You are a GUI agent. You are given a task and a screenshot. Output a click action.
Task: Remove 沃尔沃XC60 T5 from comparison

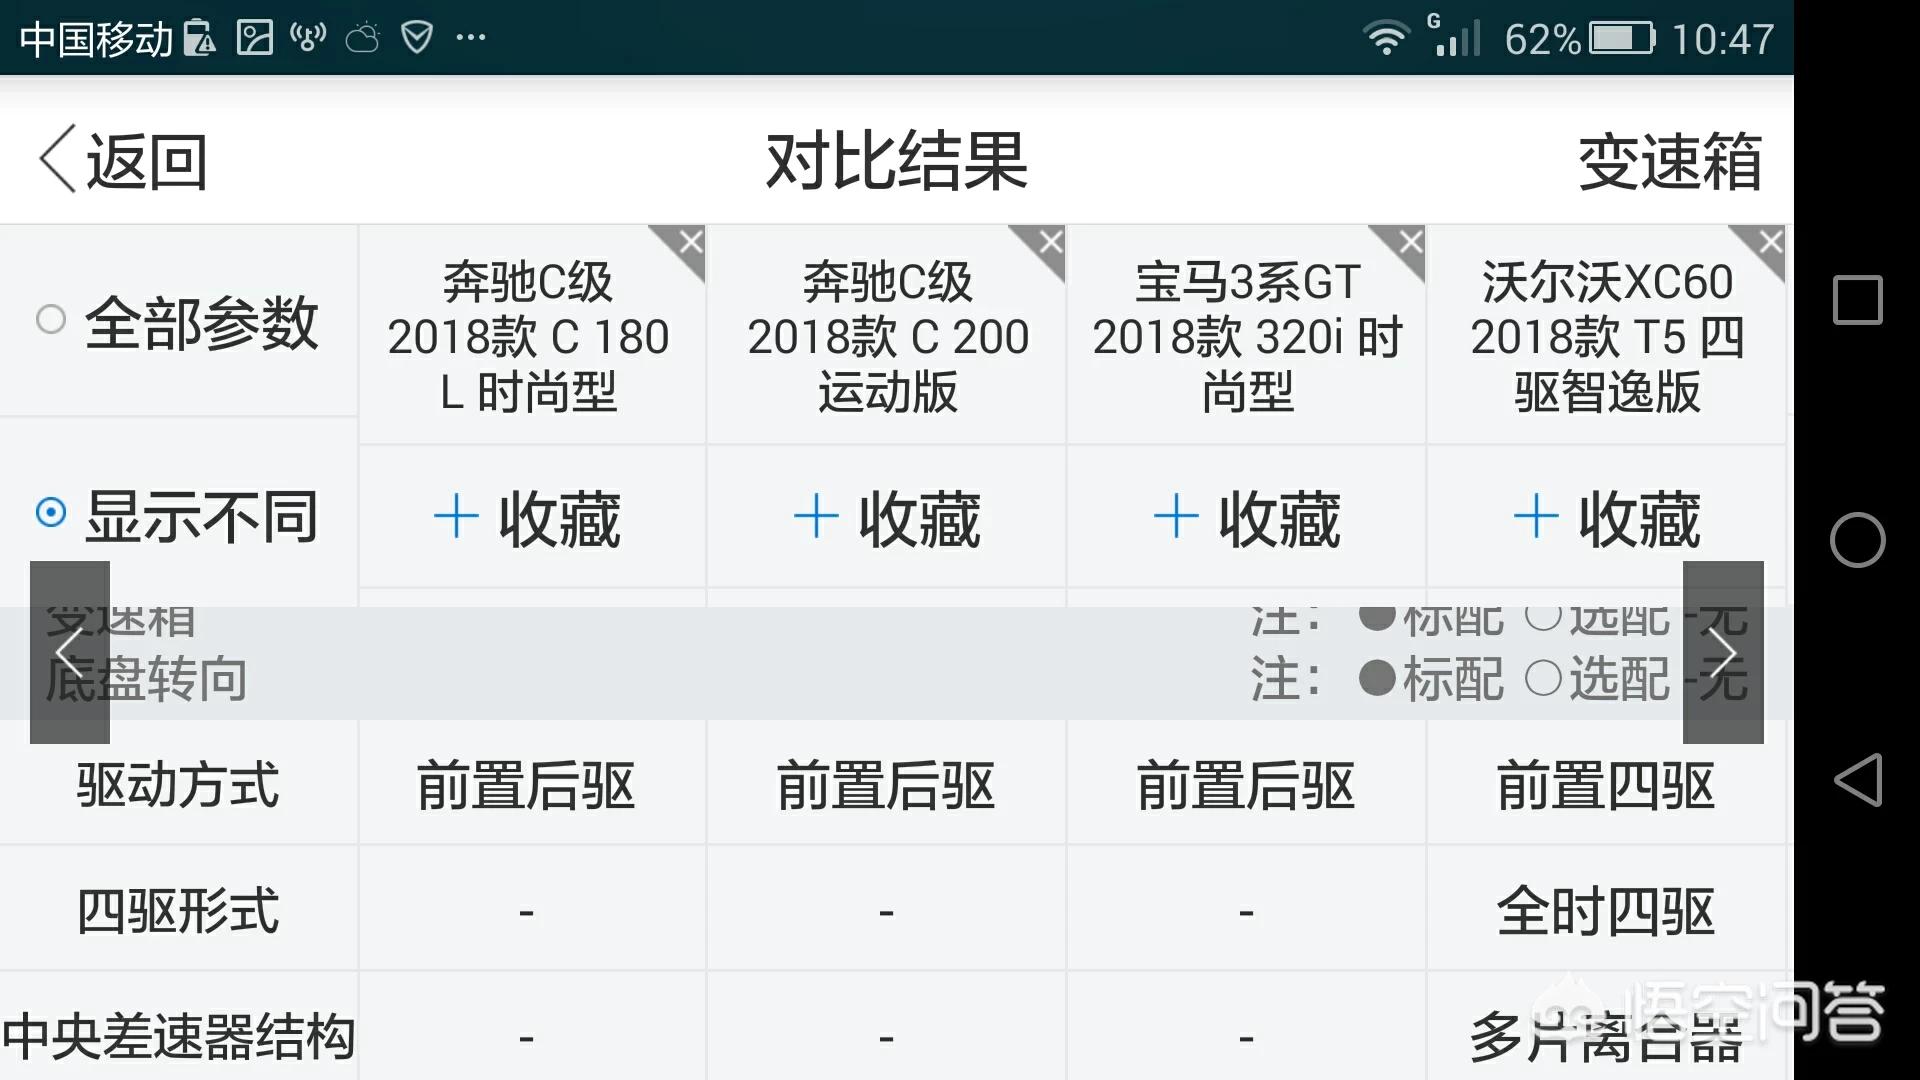1770,242
